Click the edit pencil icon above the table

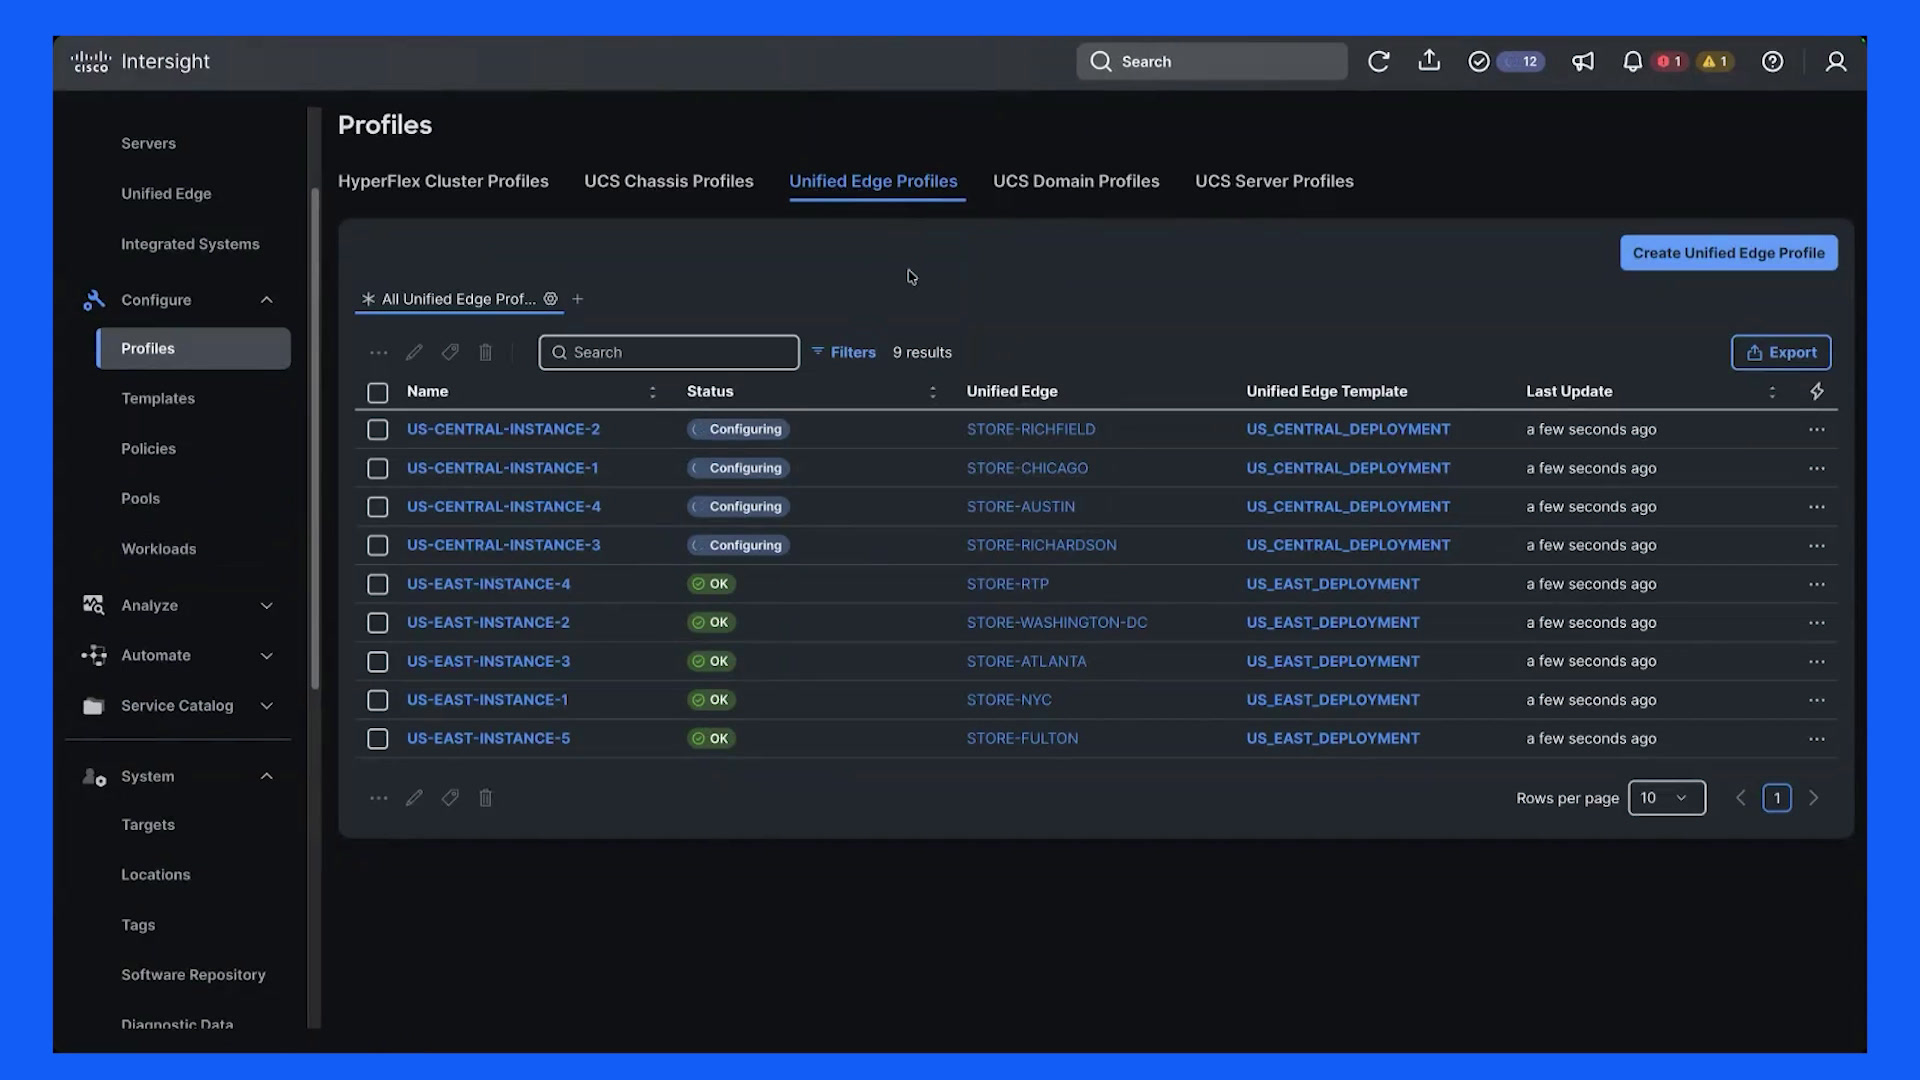pos(414,352)
